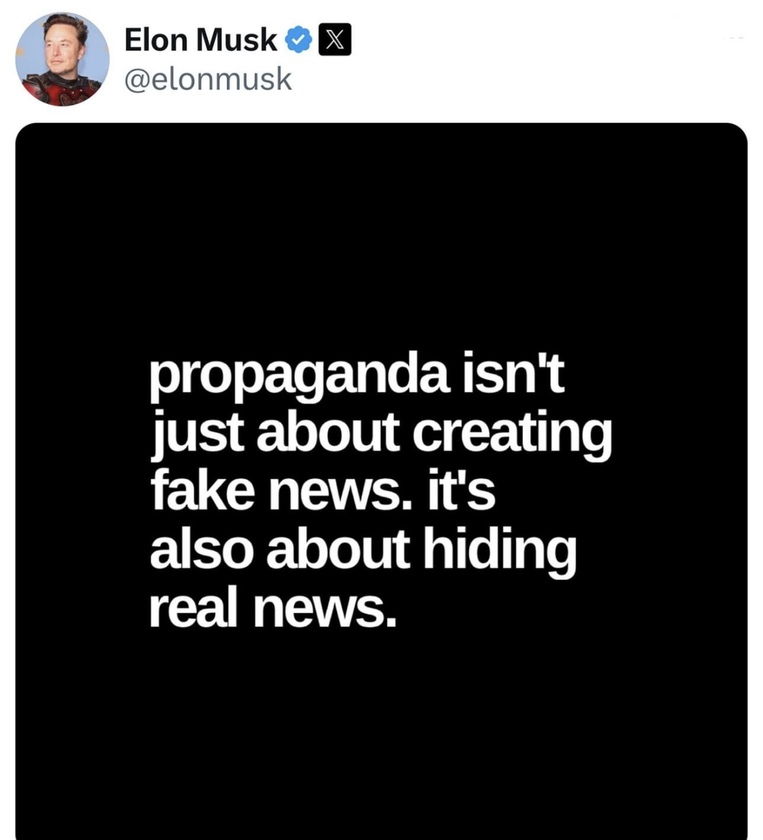Open the faint more options menu at top right
The width and height of the screenshot is (763, 840).
(732, 39)
